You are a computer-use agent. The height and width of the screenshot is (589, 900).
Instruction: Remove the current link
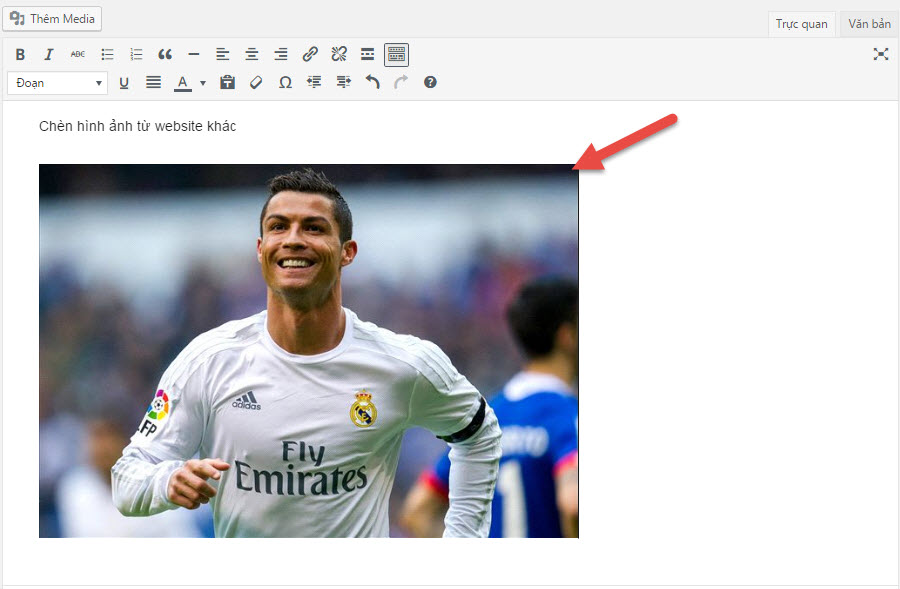339,54
